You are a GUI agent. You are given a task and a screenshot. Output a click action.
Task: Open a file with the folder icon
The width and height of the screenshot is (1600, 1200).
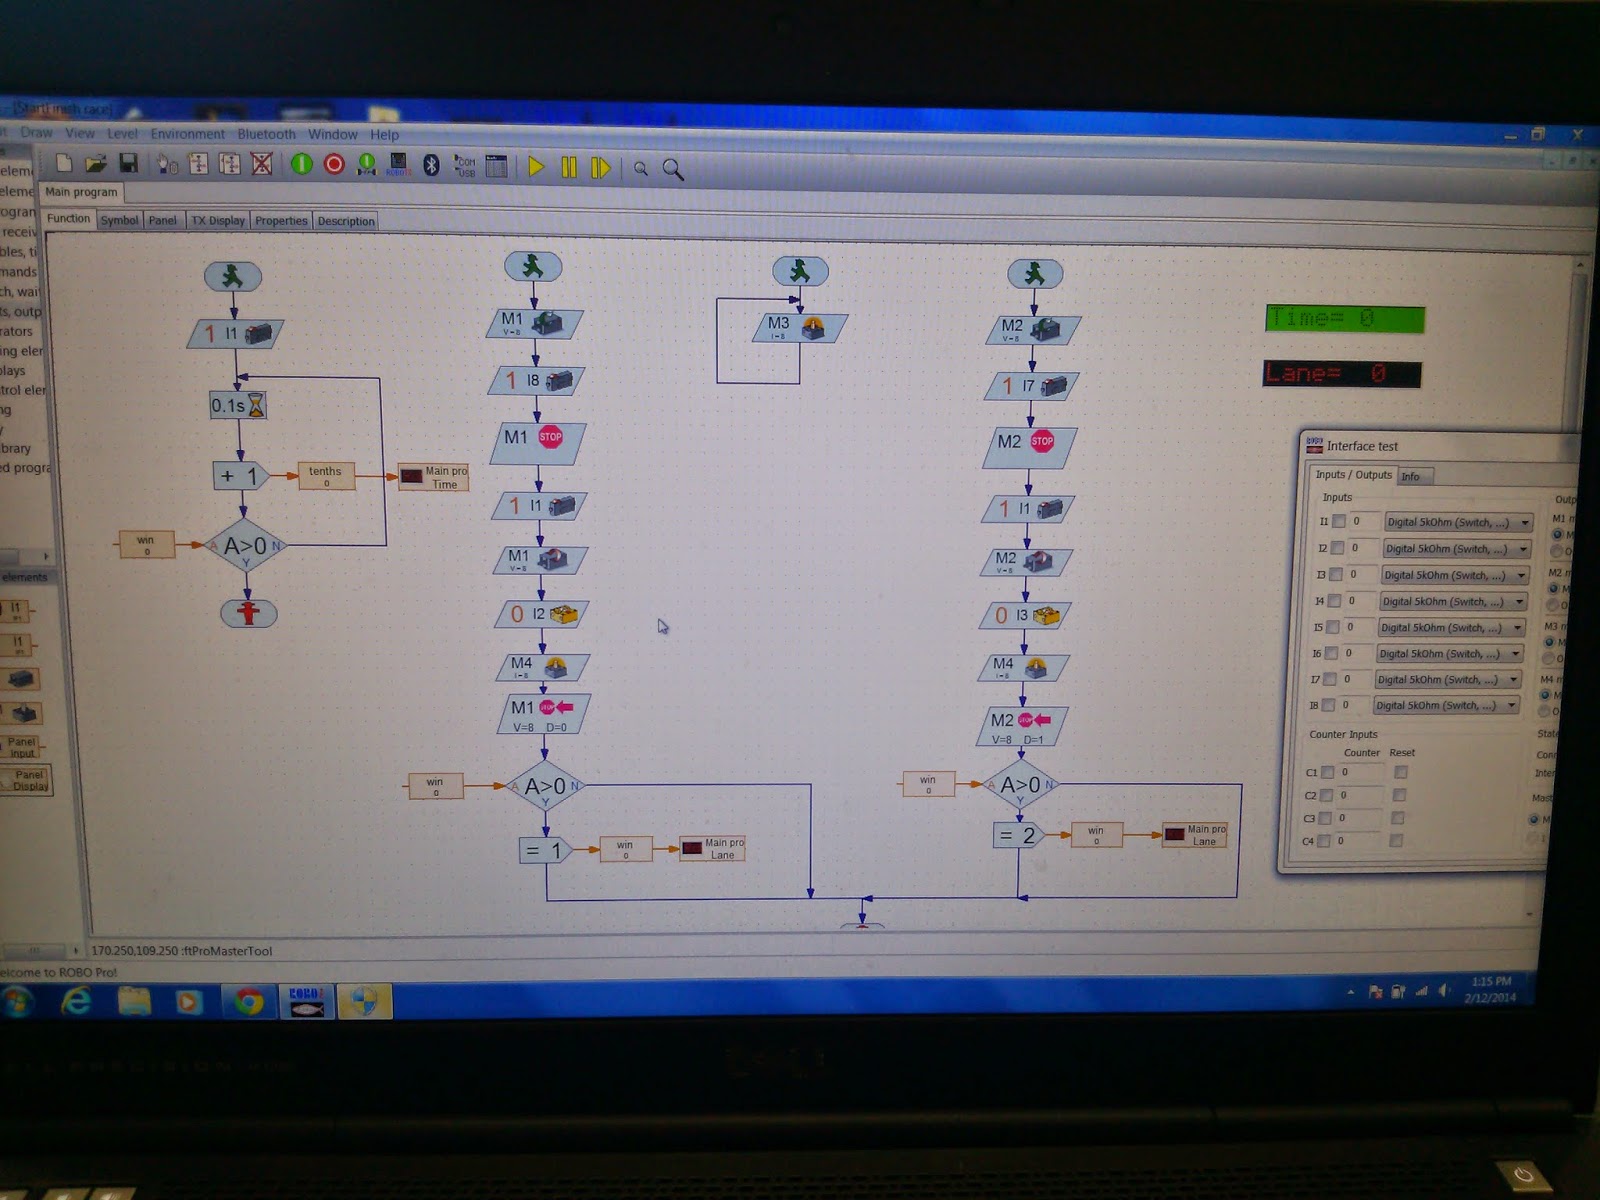[x=96, y=163]
